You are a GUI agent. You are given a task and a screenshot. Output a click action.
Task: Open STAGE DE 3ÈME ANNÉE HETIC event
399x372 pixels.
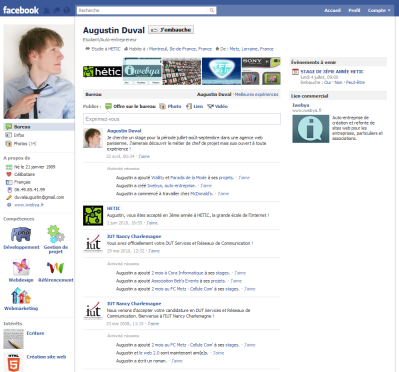click(x=332, y=72)
